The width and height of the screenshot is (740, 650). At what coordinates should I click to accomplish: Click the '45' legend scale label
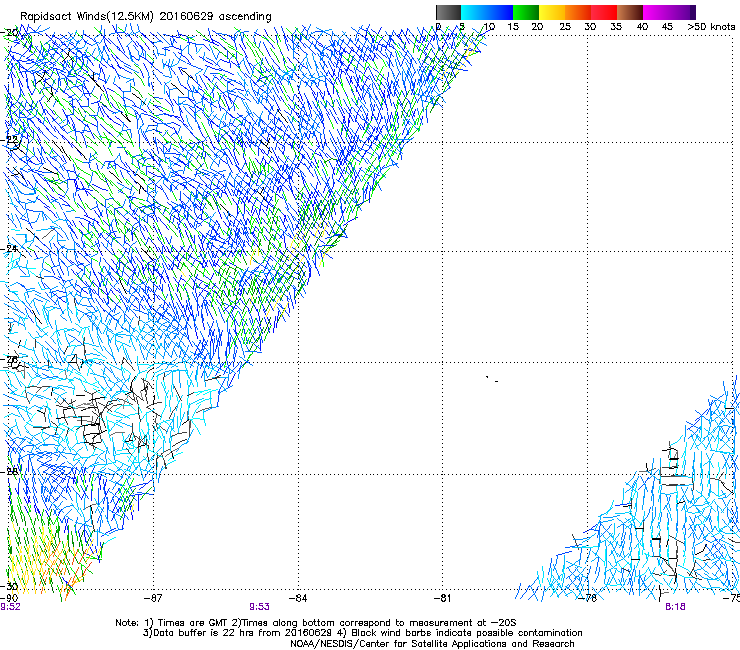click(x=667, y=27)
